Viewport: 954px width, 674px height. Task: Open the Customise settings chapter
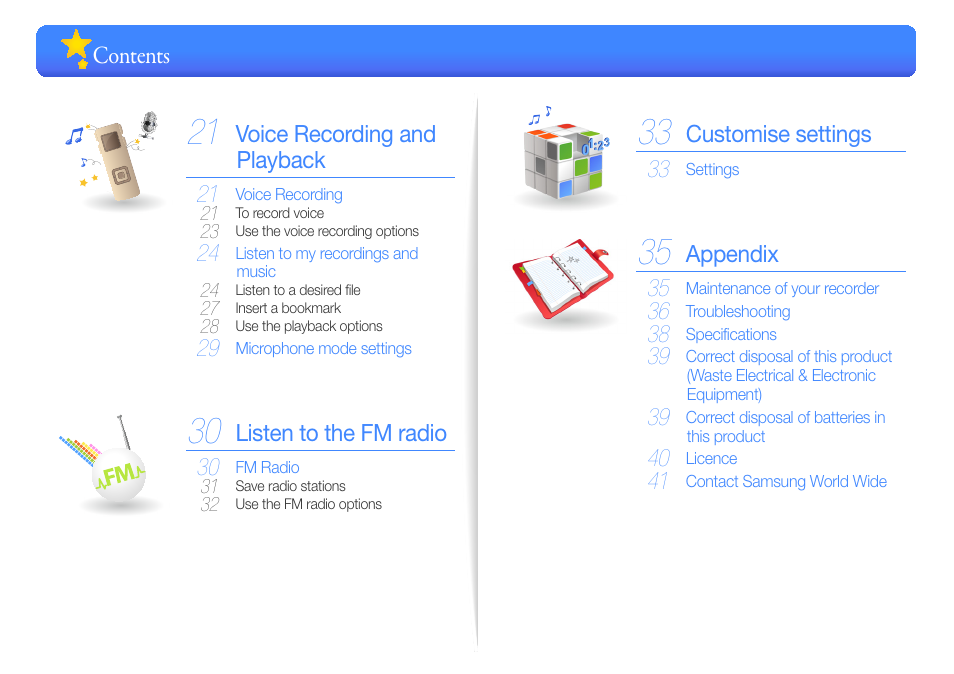pyautogui.click(x=778, y=134)
